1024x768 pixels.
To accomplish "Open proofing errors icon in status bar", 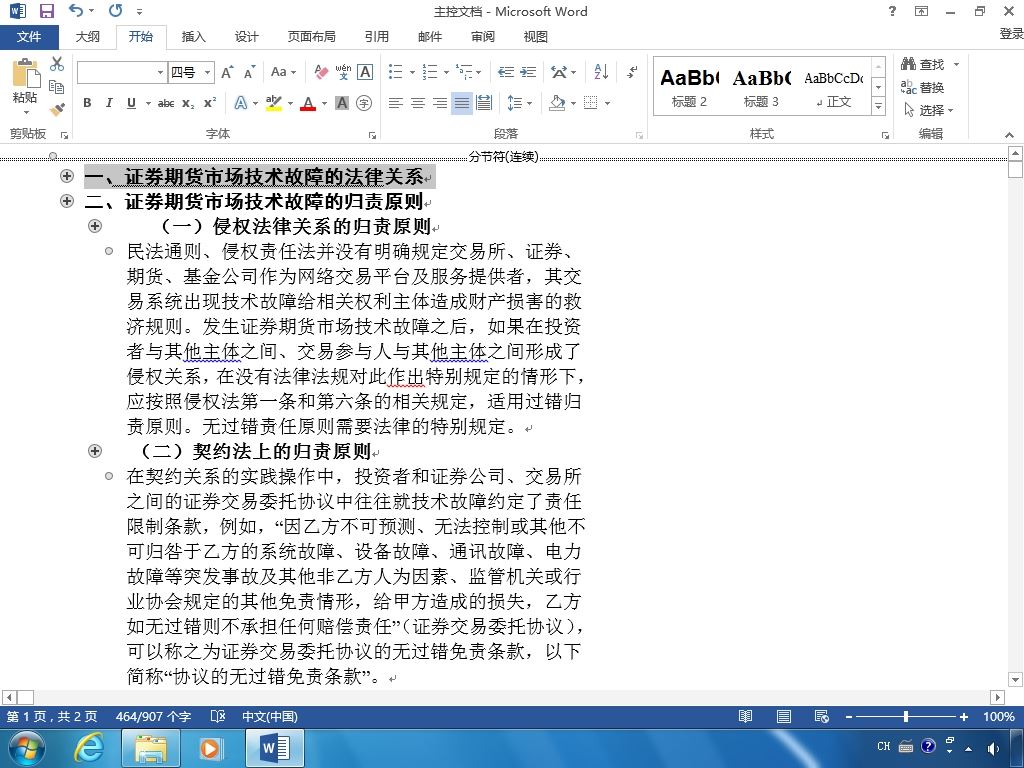I will (217, 716).
